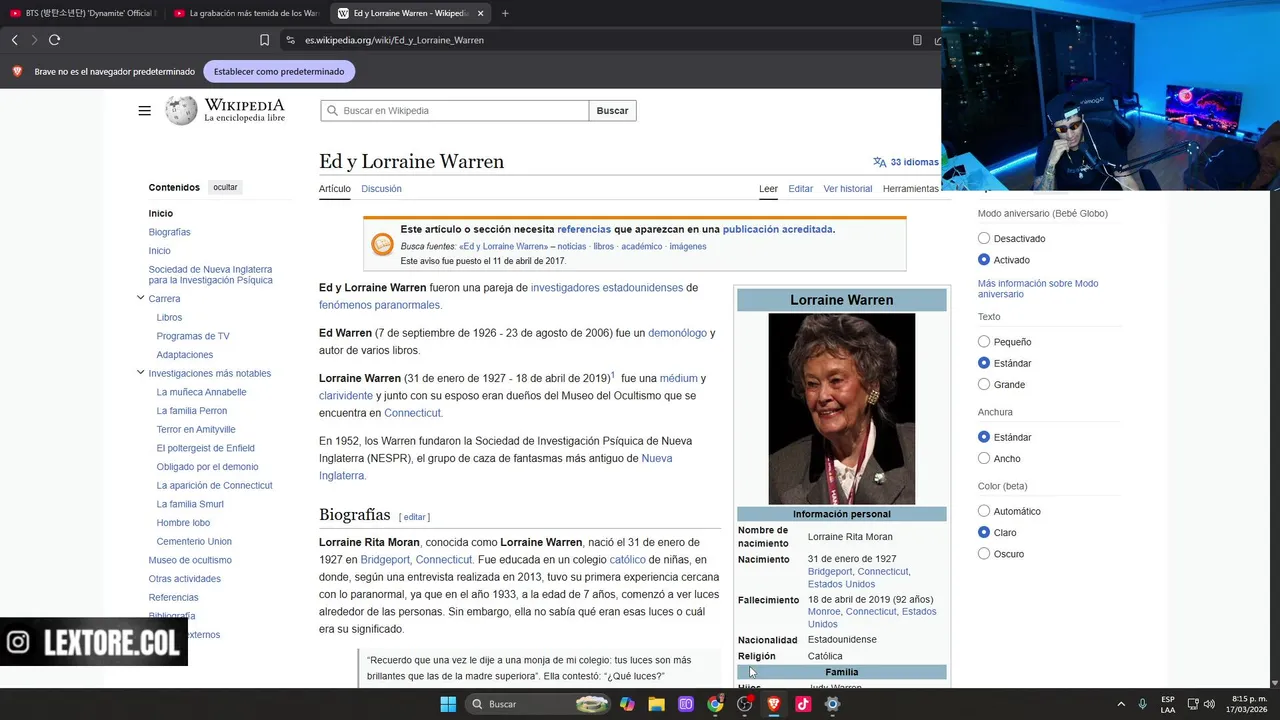Image resolution: width=1280 pixels, height=720 pixels.
Task: Set text size to Estándar
Action: coord(984,363)
